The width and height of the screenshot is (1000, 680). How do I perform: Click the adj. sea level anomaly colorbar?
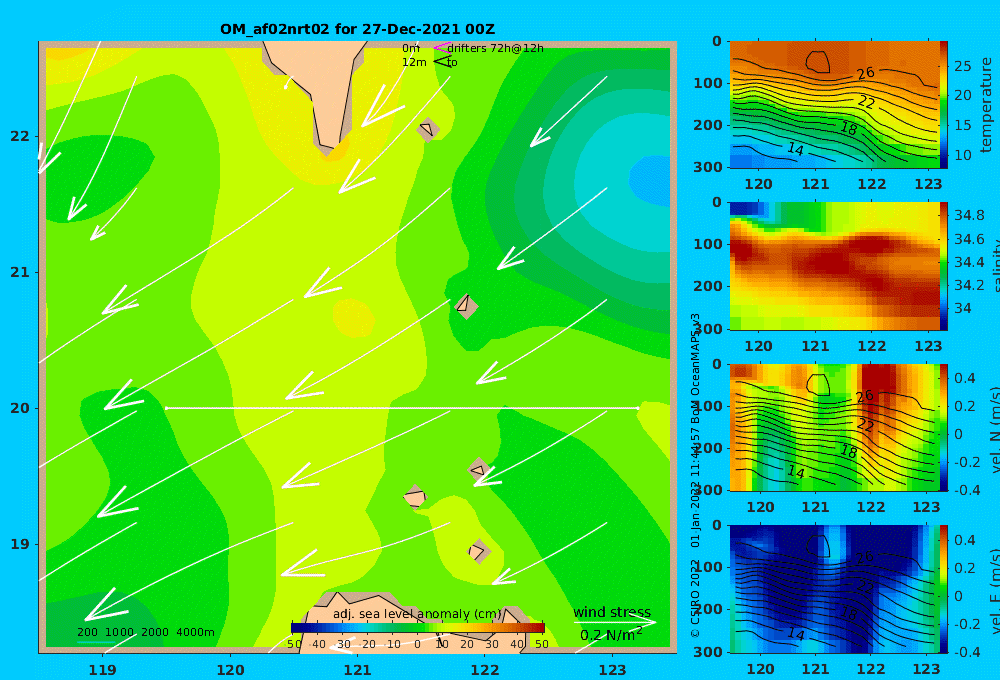[418, 628]
